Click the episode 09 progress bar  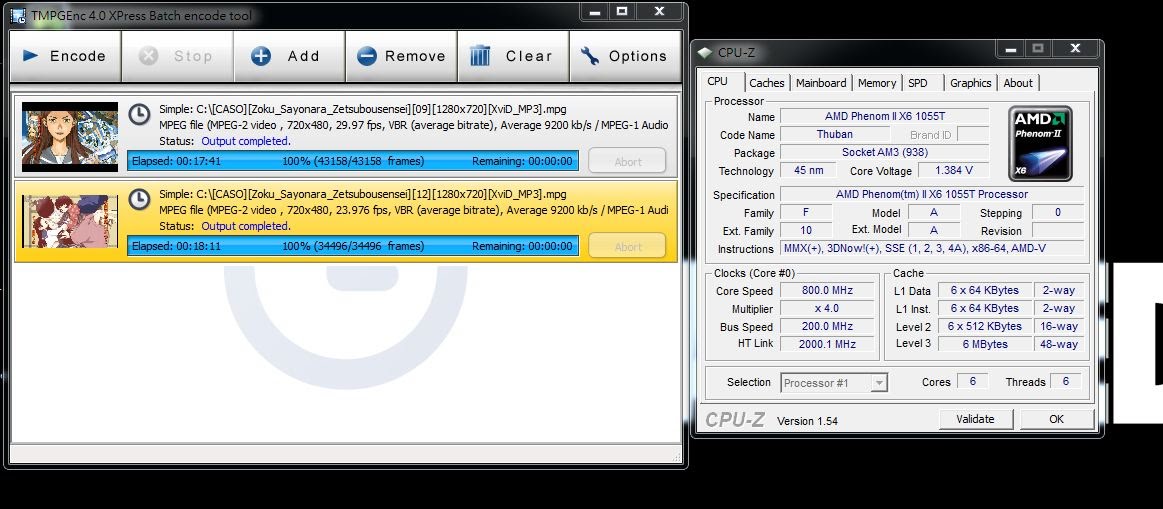point(352,161)
